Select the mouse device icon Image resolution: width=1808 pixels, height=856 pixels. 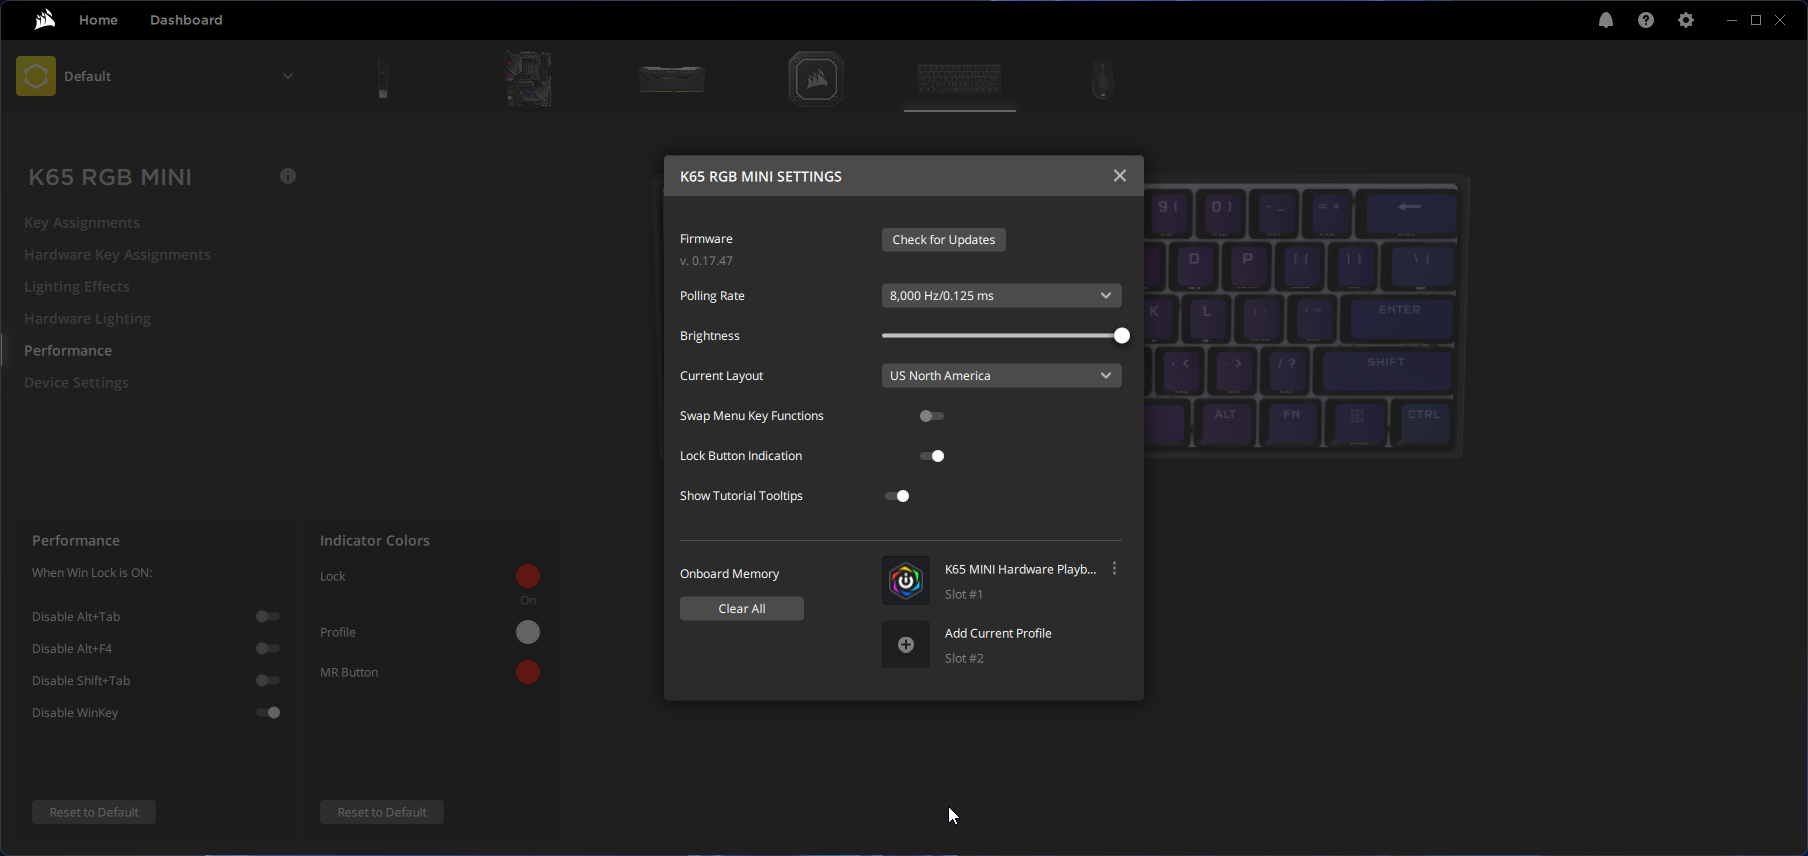coord(1102,78)
